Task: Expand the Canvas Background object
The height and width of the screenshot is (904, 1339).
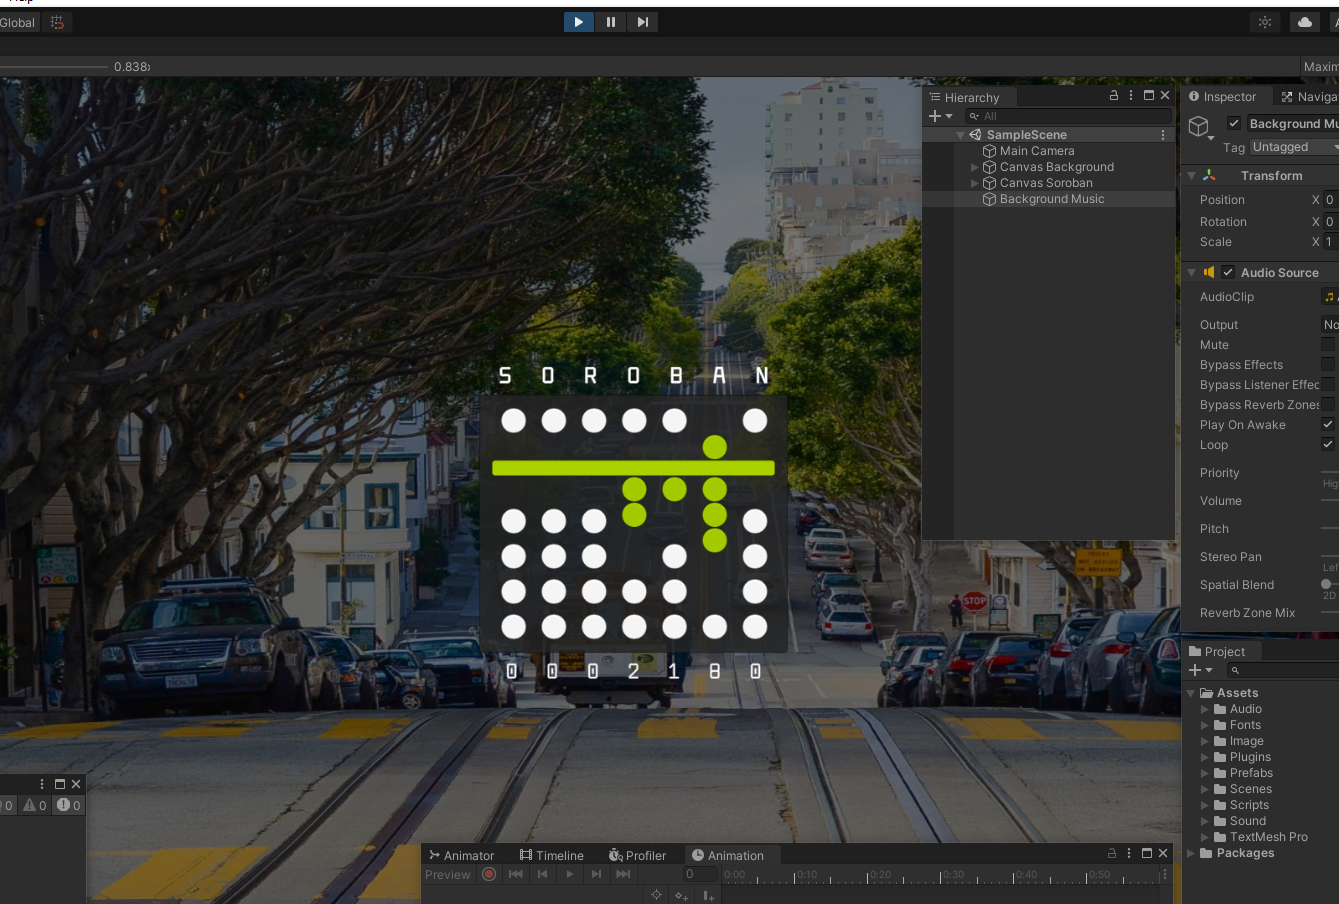Action: tap(974, 167)
